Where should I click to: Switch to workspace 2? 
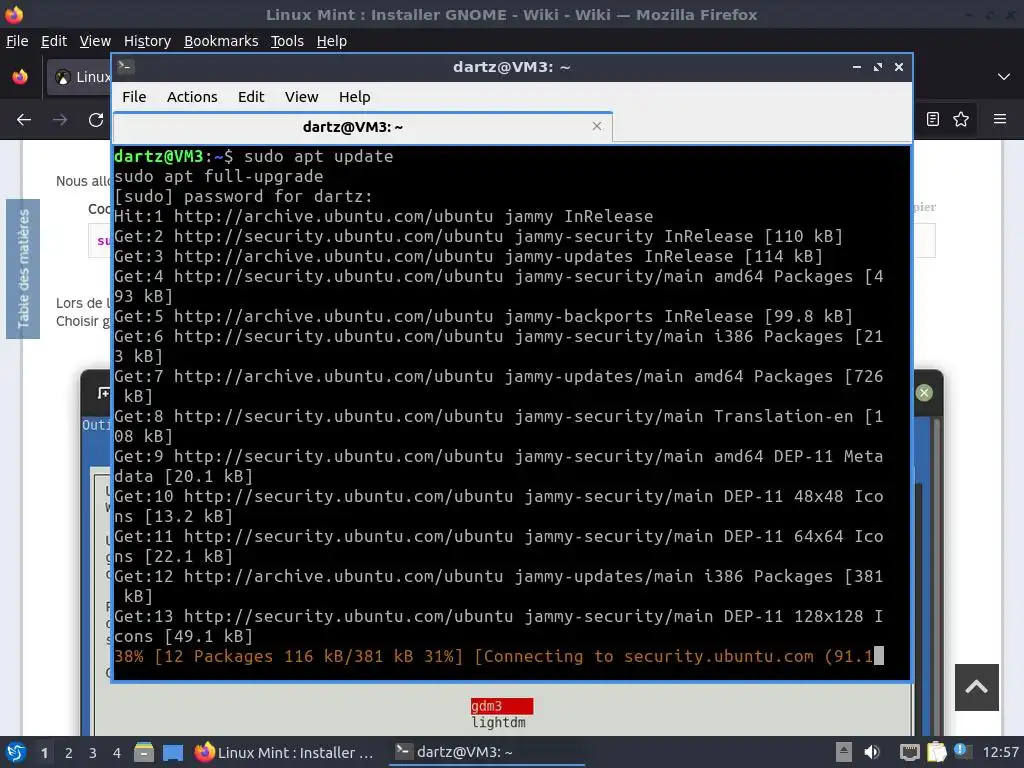click(x=69, y=753)
